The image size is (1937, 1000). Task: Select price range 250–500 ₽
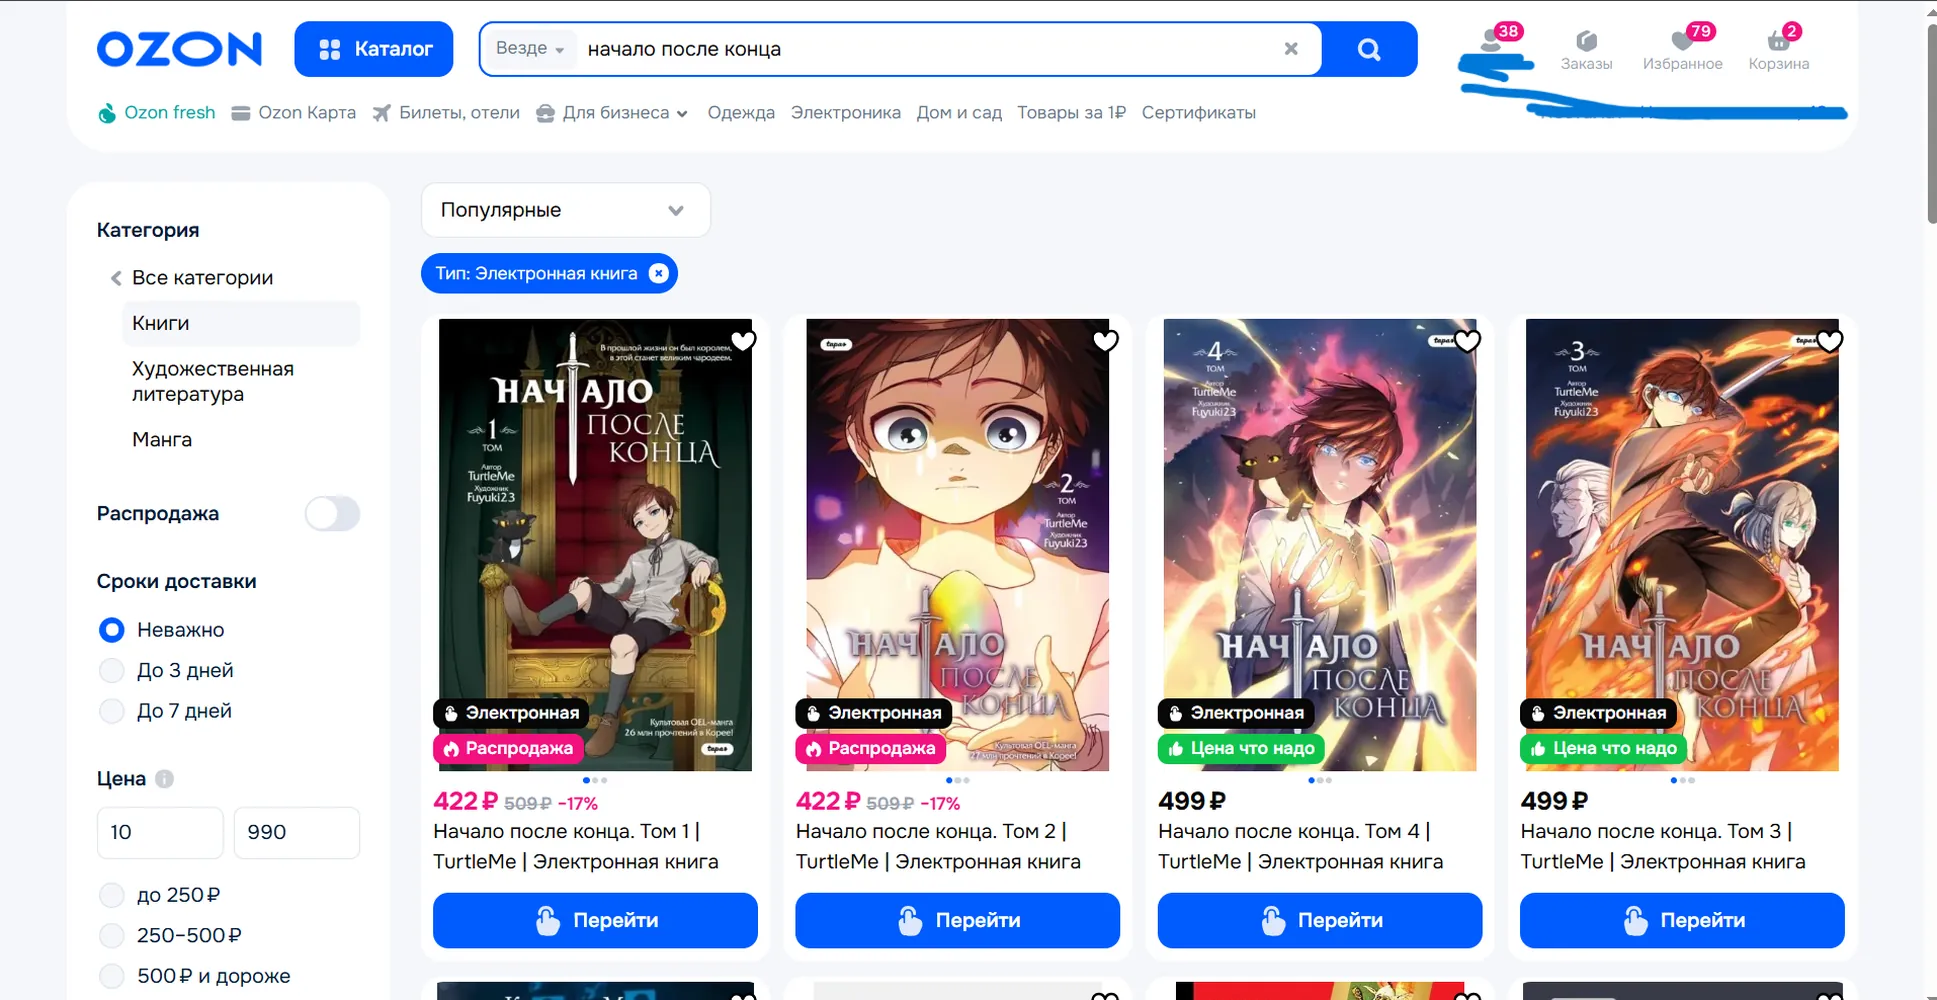click(112, 936)
